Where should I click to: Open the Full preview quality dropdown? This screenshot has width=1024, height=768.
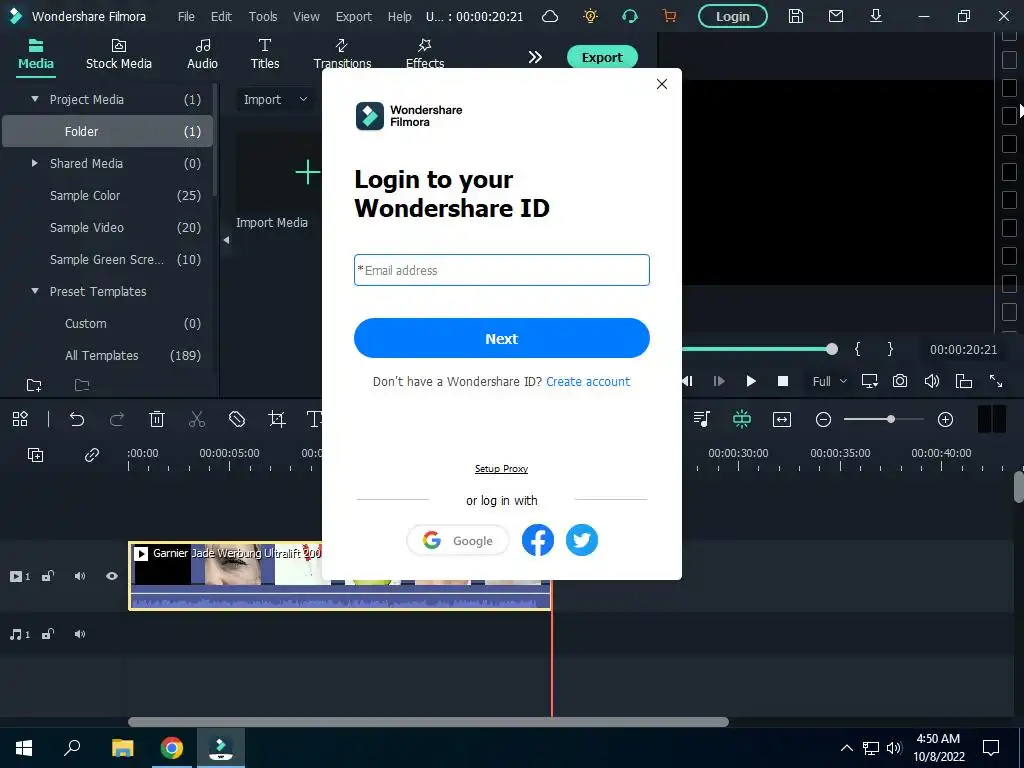click(x=829, y=381)
